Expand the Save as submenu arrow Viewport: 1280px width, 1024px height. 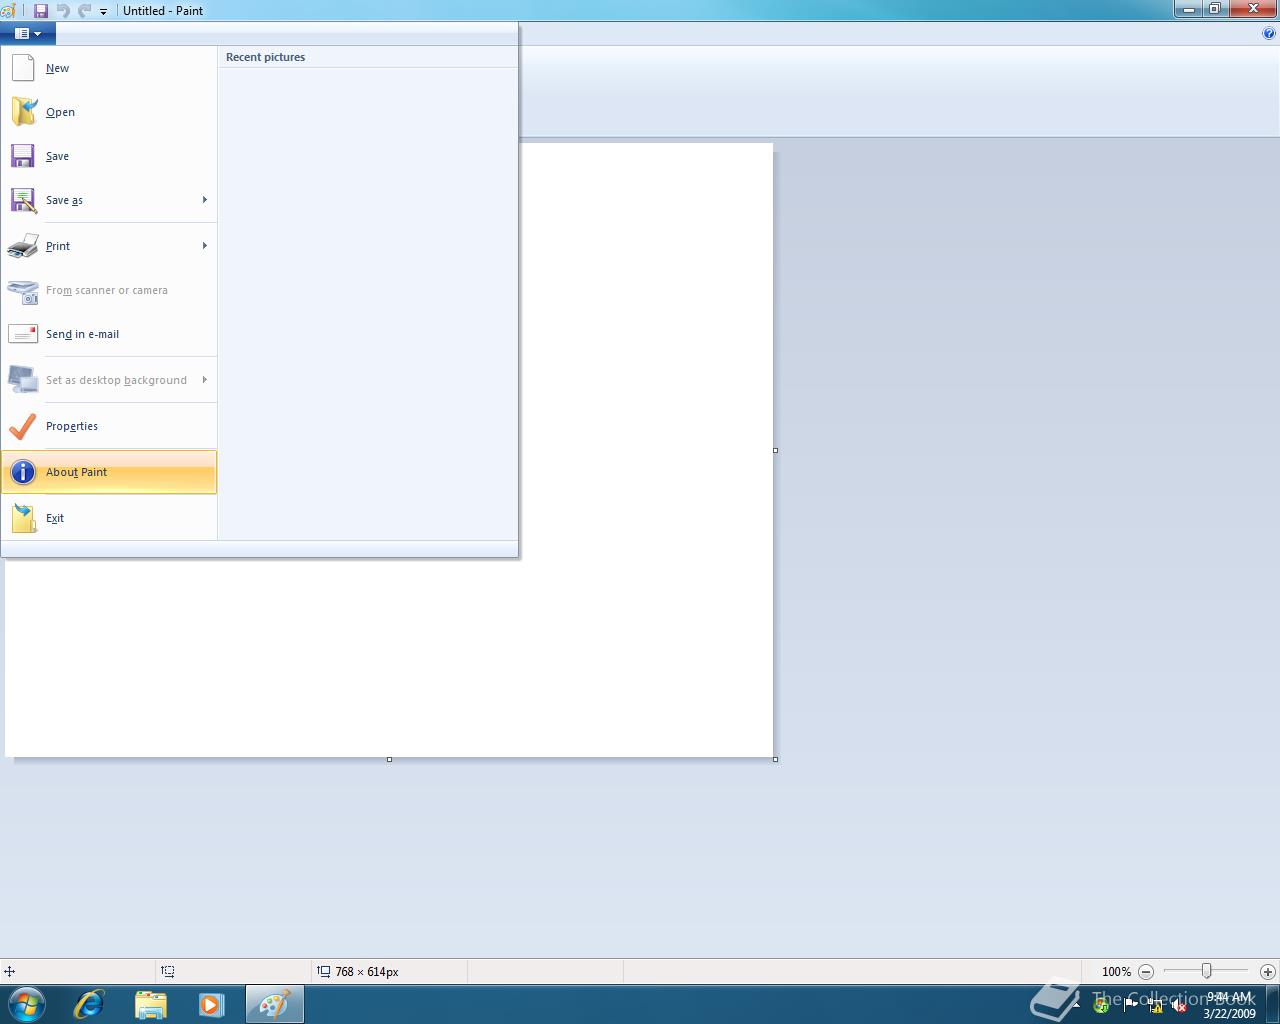pos(205,200)
